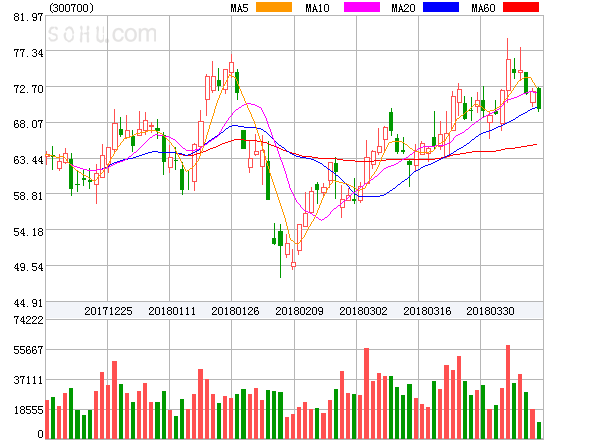Select the stock code (300700) label
Screen dimensions: 600x440
[x=72, y=8]
